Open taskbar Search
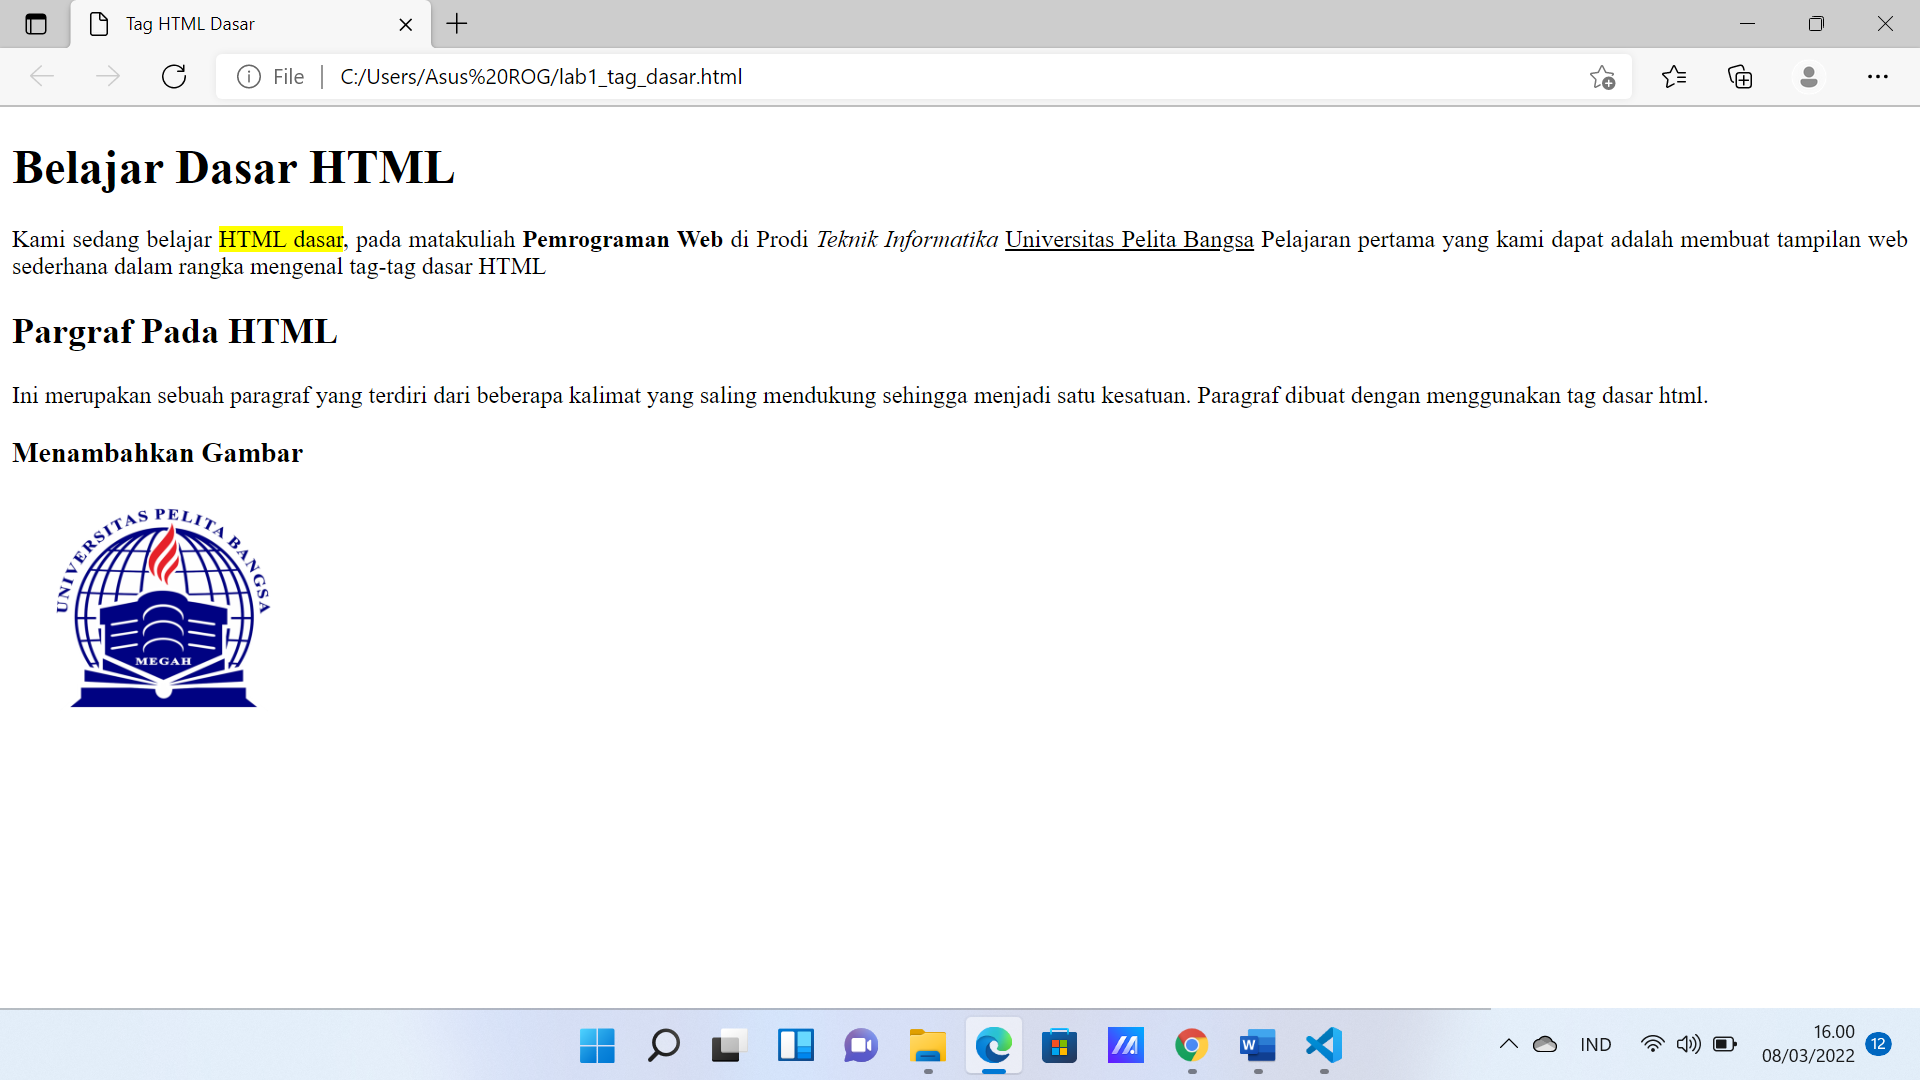 [663, 1046]
